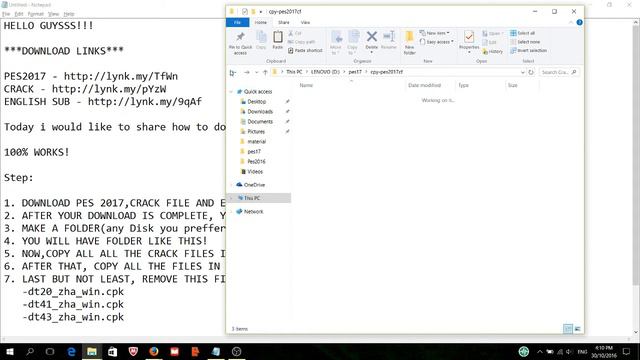The image size is (640, 360).
Task: Click Pin to Quick access in ribbon
Action: point(240,43)
